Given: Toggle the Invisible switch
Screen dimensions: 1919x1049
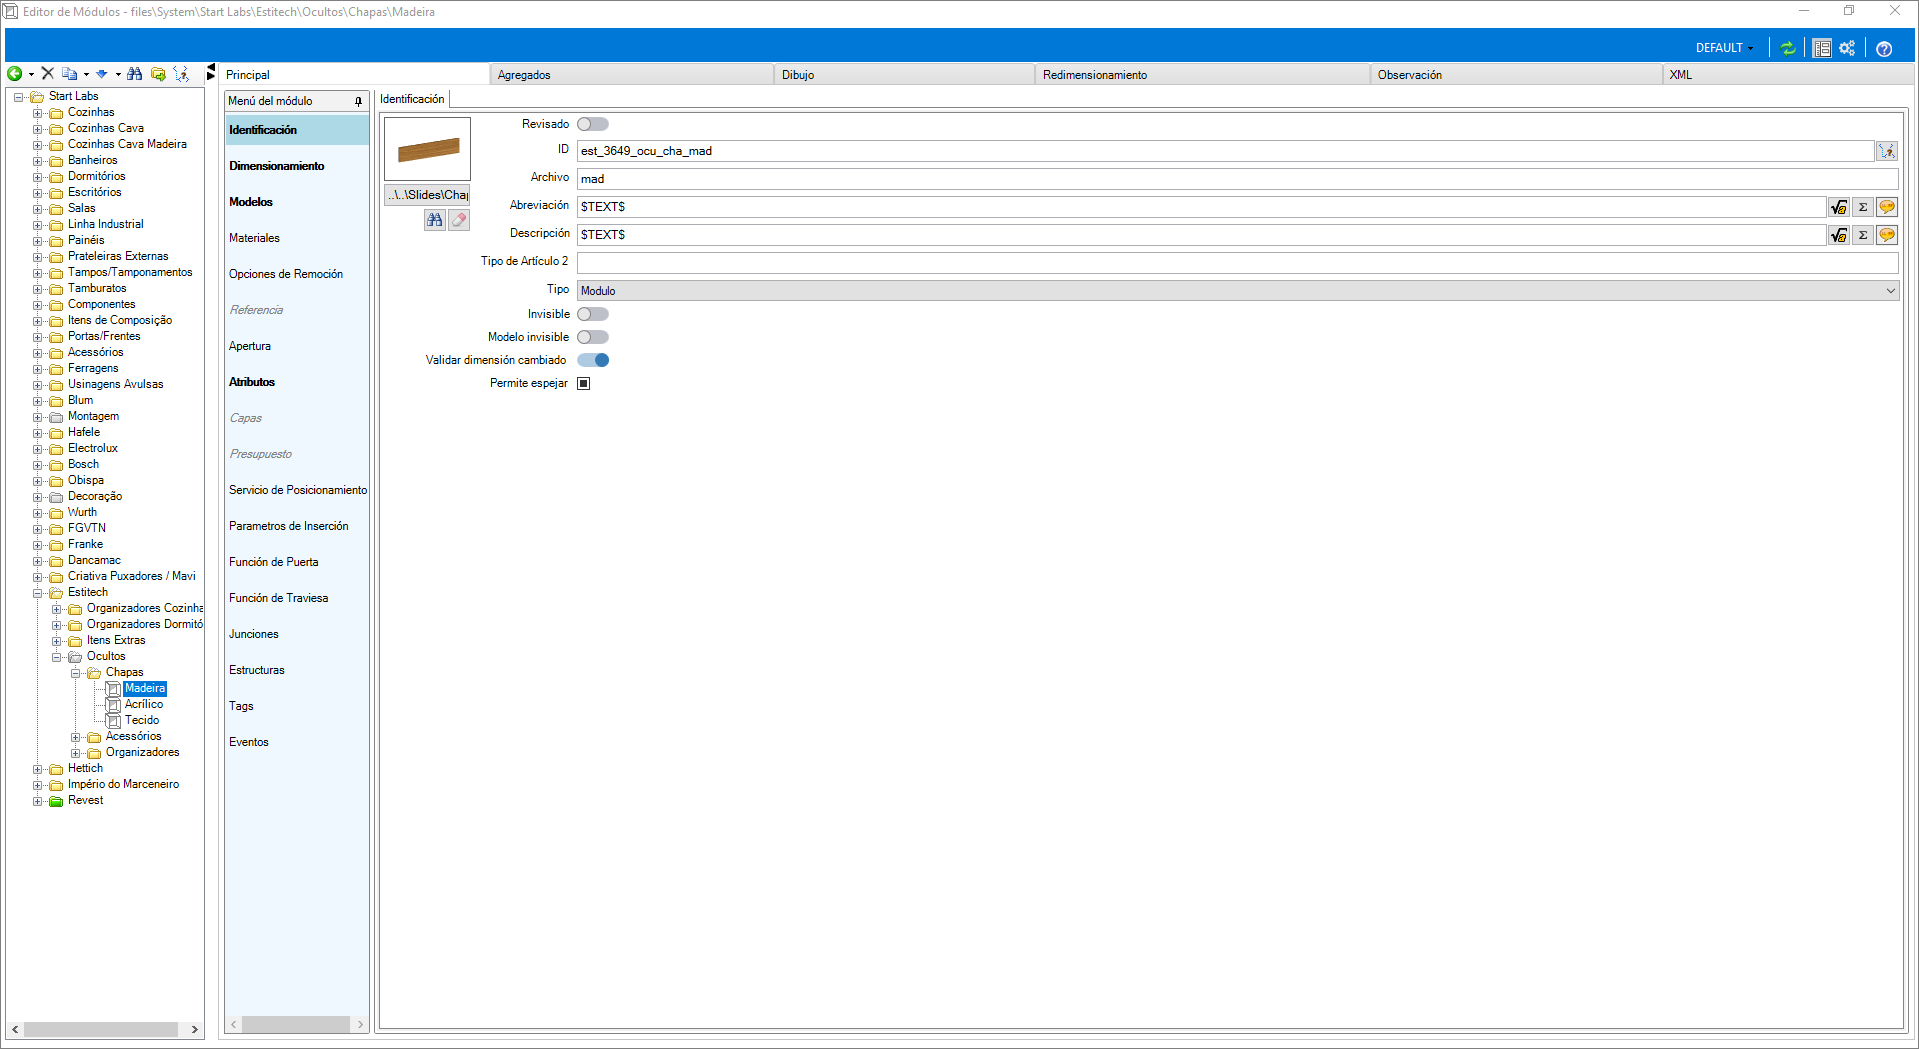Looking at the screenshot, I should pos(593,314).
